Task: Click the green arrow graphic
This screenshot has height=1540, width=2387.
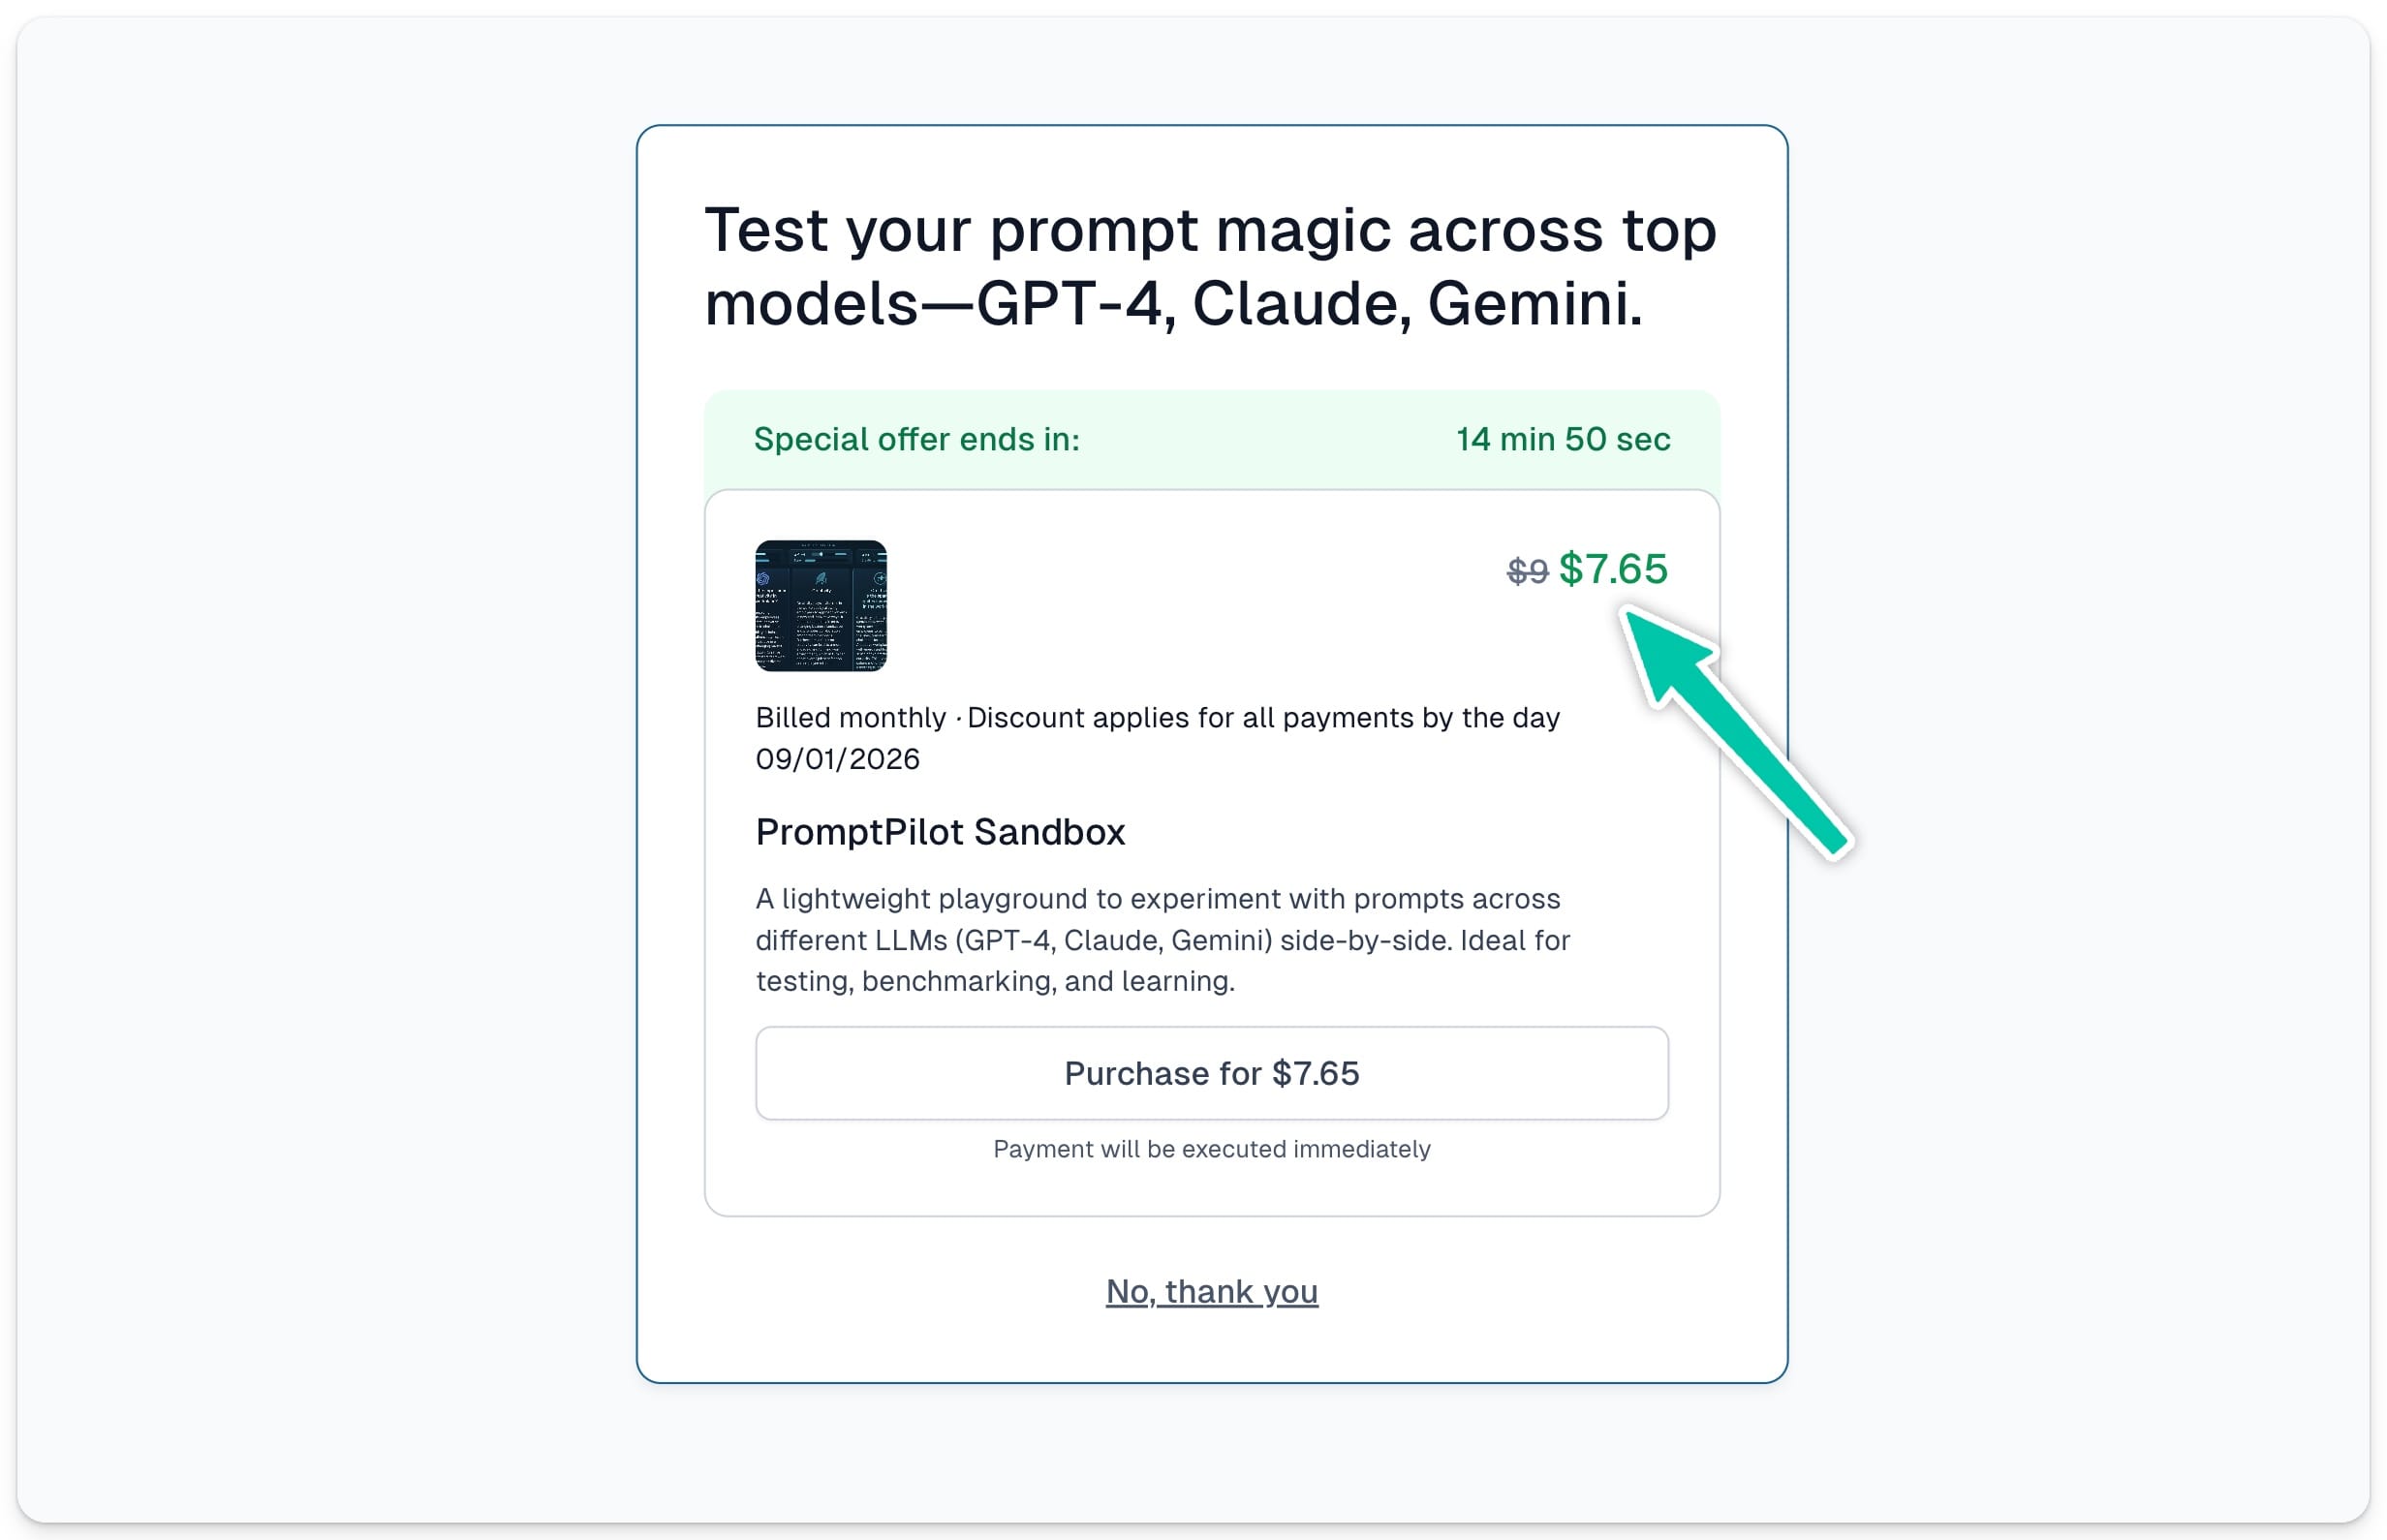Action: point(1735,731)
